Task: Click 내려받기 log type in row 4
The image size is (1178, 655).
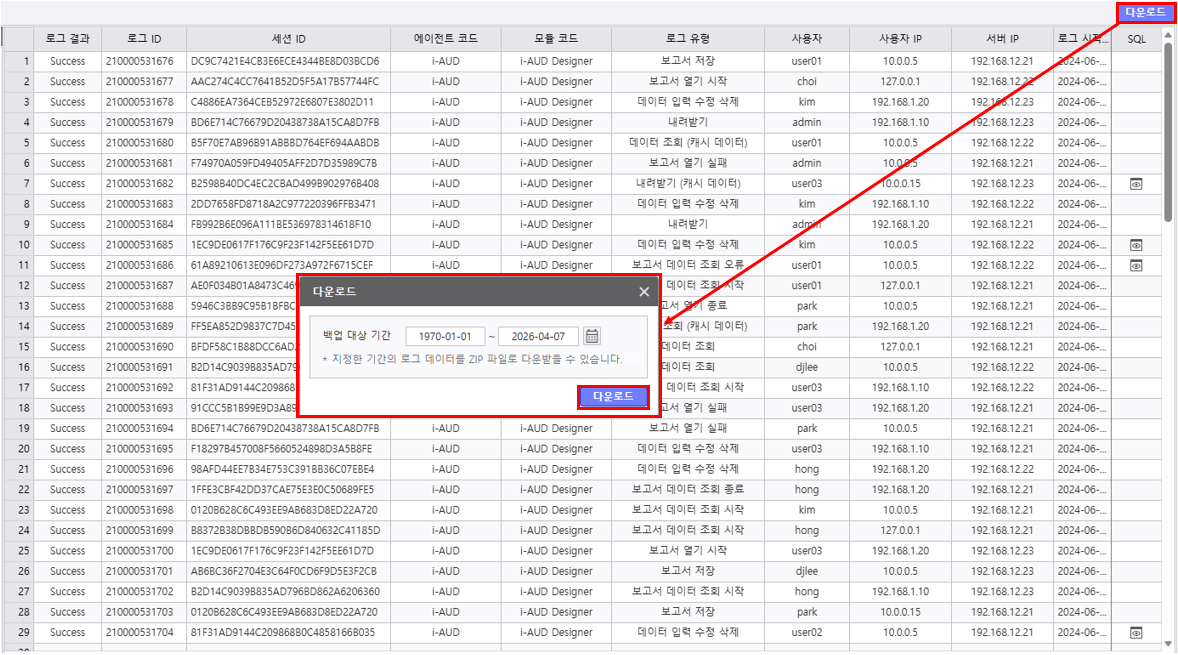Action: click(x=687, y=122)
